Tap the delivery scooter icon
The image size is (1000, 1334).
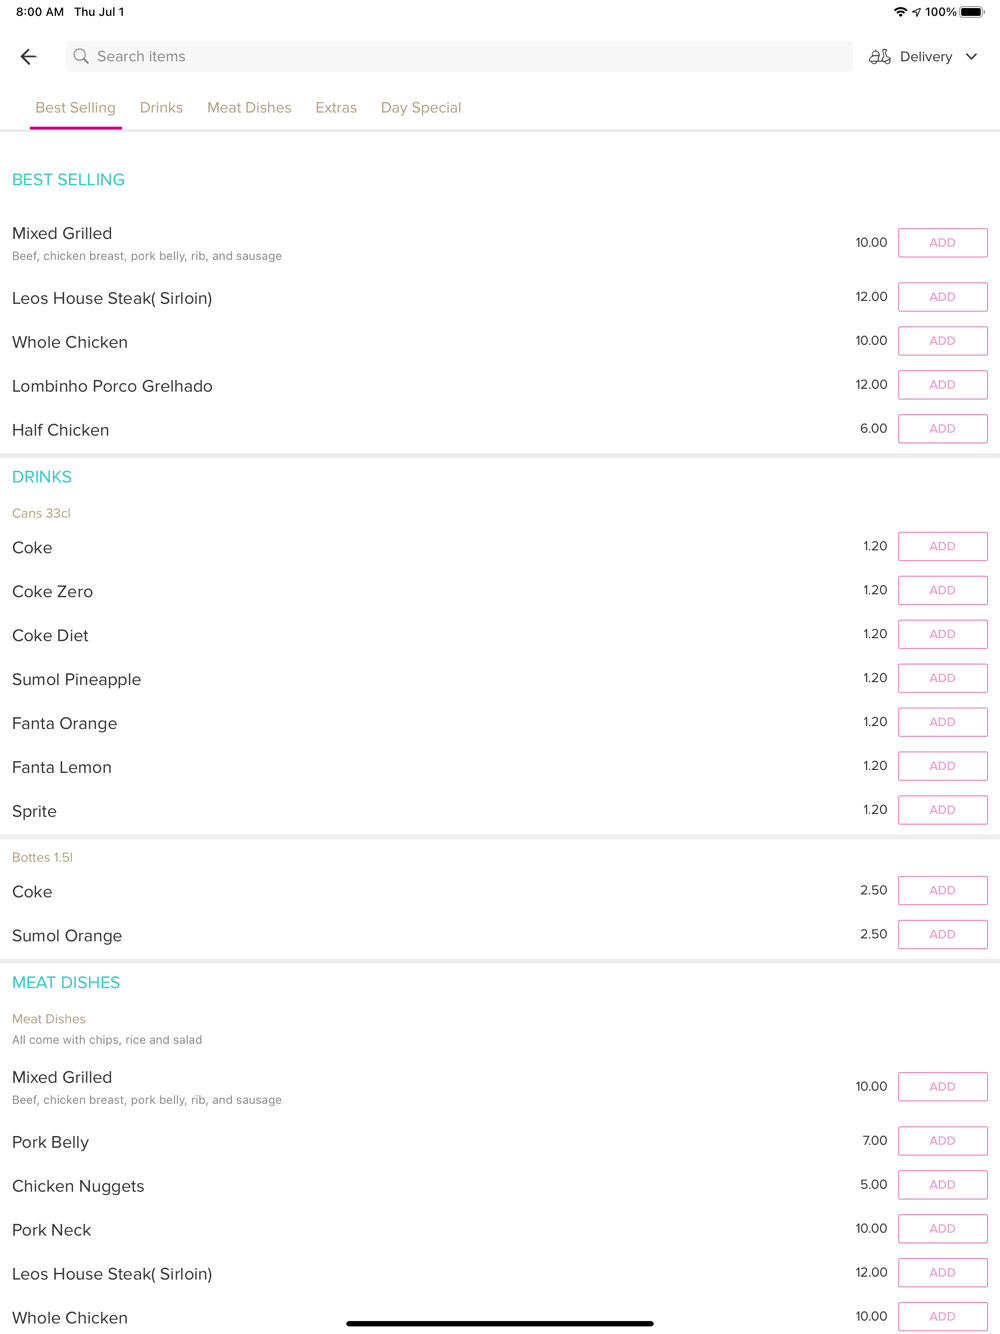pyautogui.click(x=879, y=57)
